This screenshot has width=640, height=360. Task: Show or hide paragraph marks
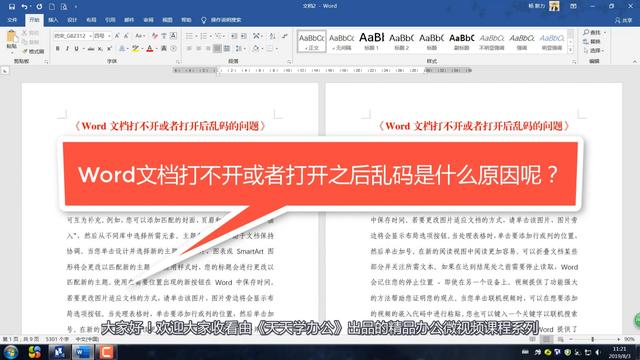(x=284, y=36)
